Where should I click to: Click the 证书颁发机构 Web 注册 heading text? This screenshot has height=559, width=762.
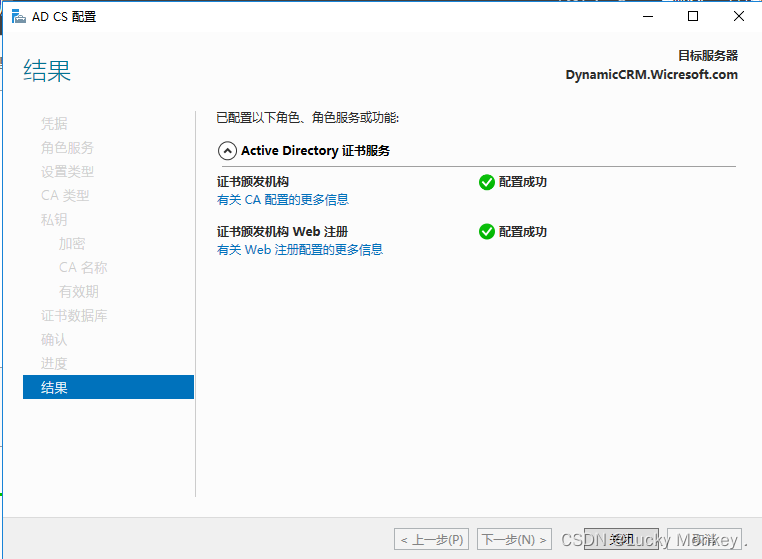[282, 232]
